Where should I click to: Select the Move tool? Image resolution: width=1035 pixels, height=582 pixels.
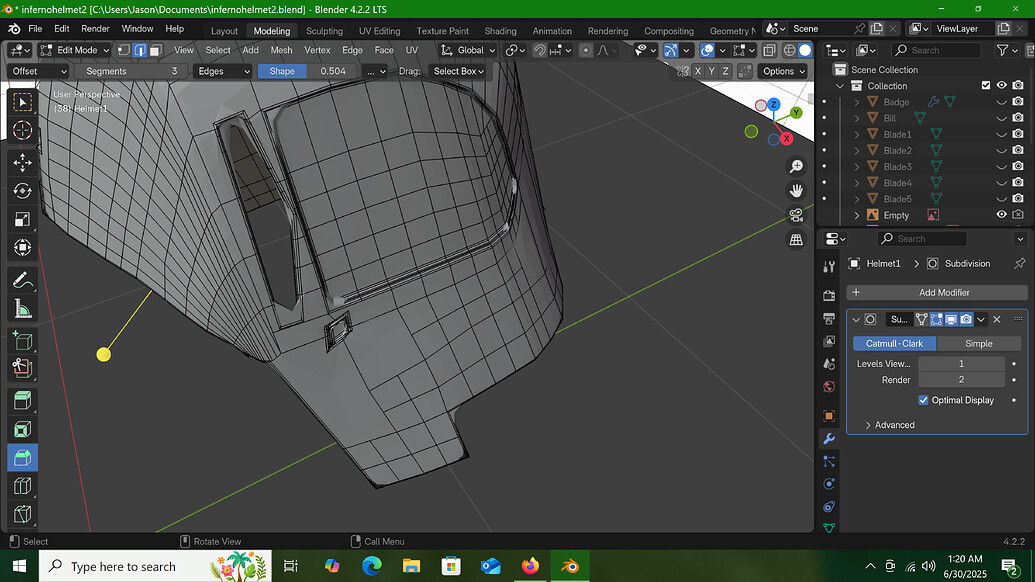click(x=22, y=163)
